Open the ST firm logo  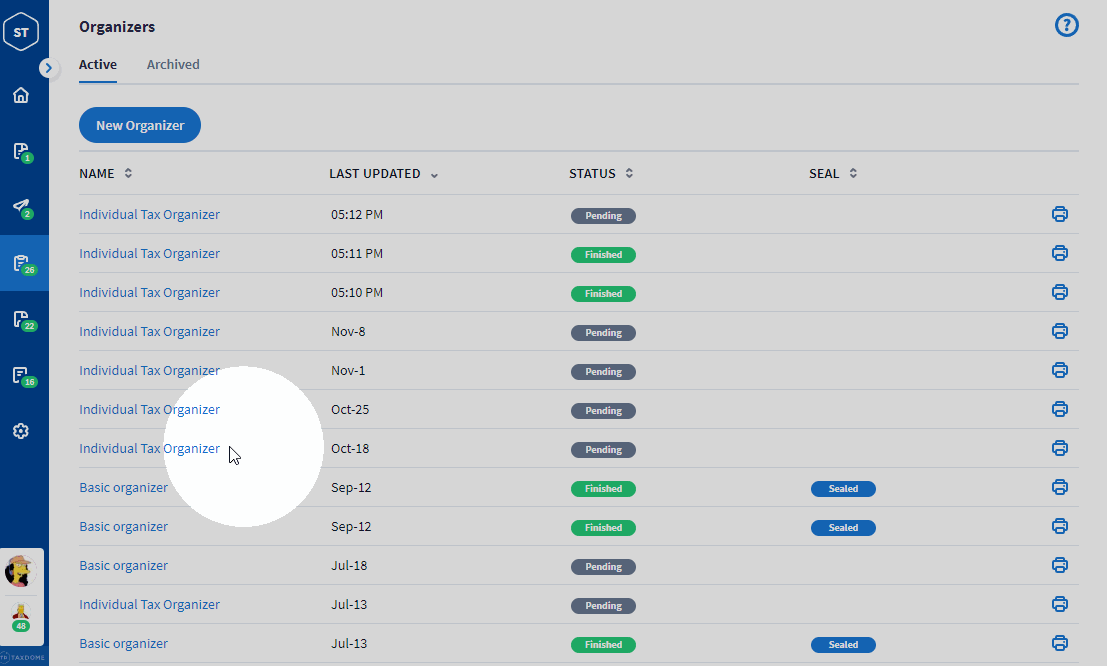tap(21, 32)
